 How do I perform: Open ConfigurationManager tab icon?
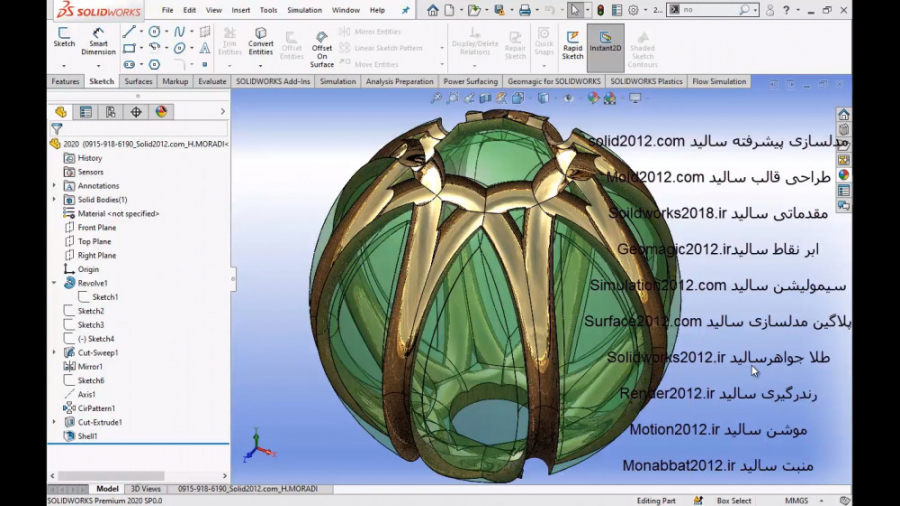tap(111, 112)
